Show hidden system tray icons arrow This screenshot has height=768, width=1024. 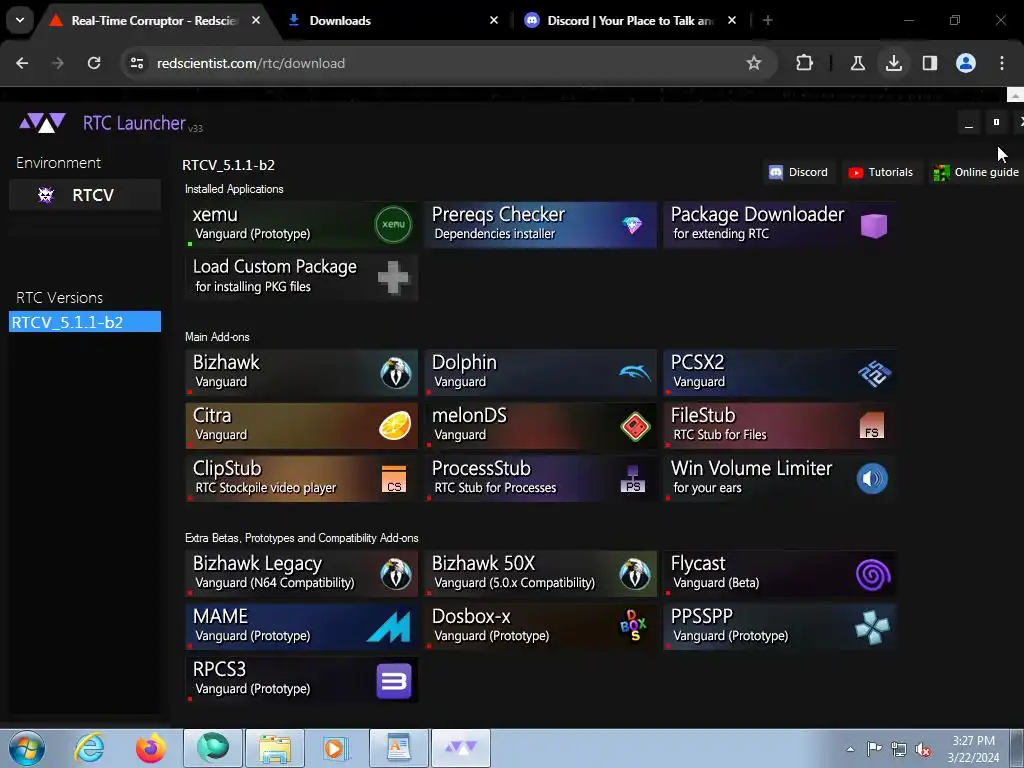pyautogui.click(x=850, y=749)
